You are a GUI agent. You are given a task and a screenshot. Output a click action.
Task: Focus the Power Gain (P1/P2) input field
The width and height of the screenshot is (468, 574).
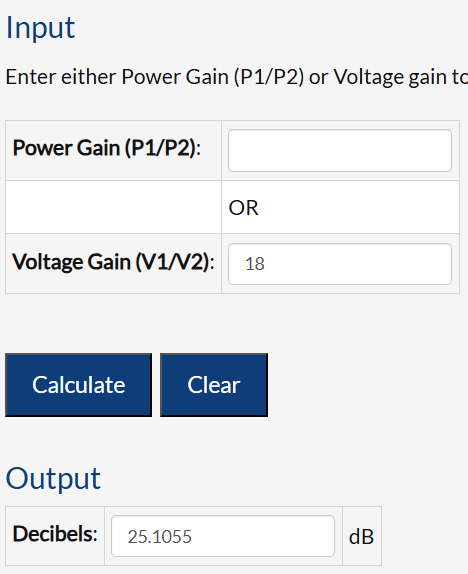pos(340,150)
